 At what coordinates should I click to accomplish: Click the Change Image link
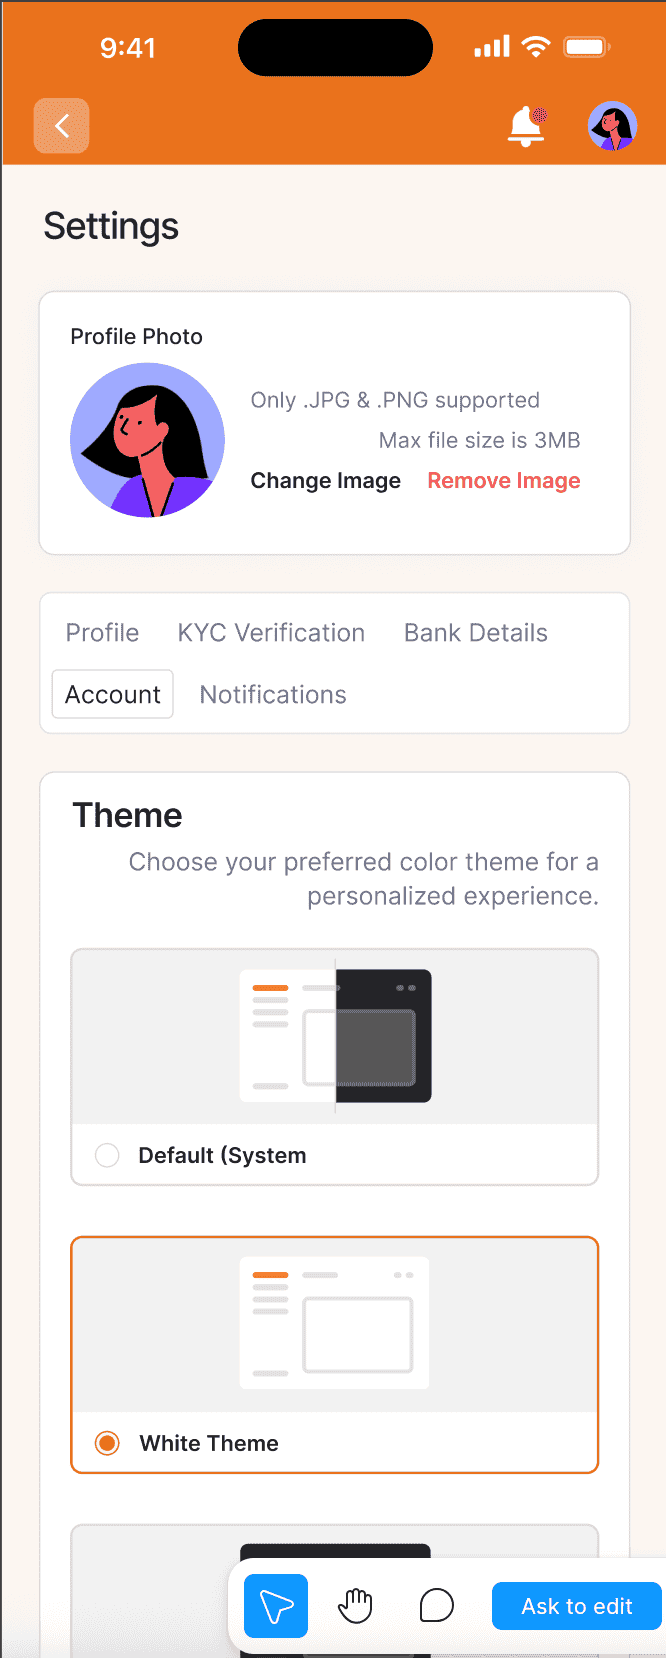coord(326,481)
